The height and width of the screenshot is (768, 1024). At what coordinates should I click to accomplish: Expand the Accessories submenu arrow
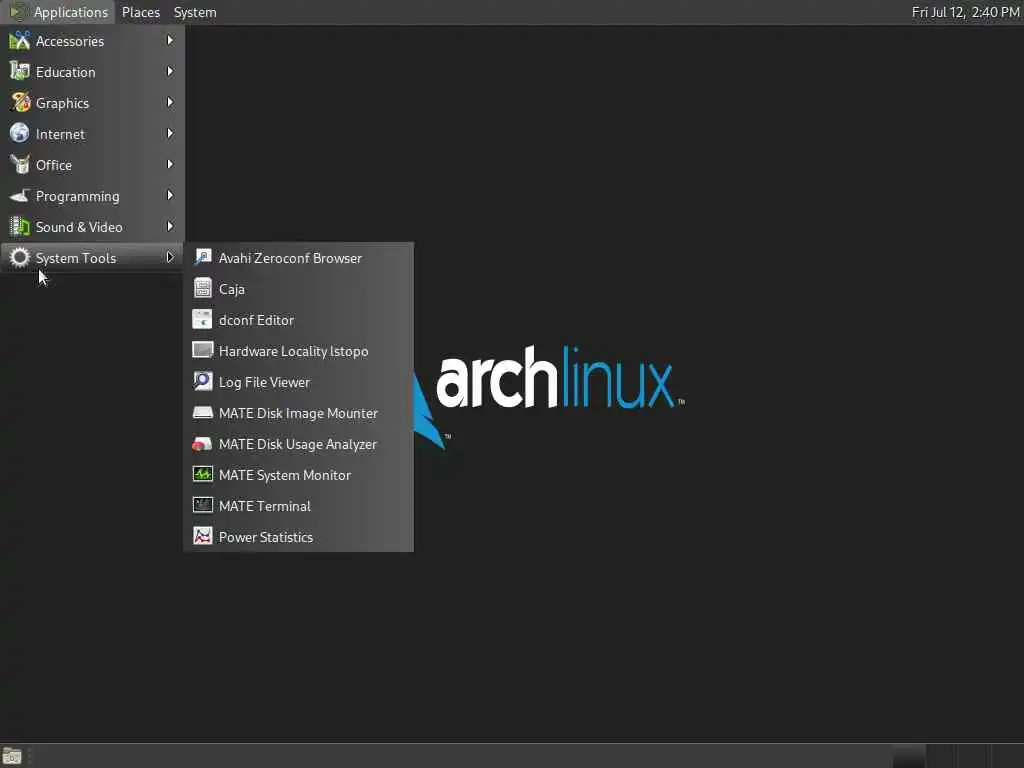click(x=170, y=40)
